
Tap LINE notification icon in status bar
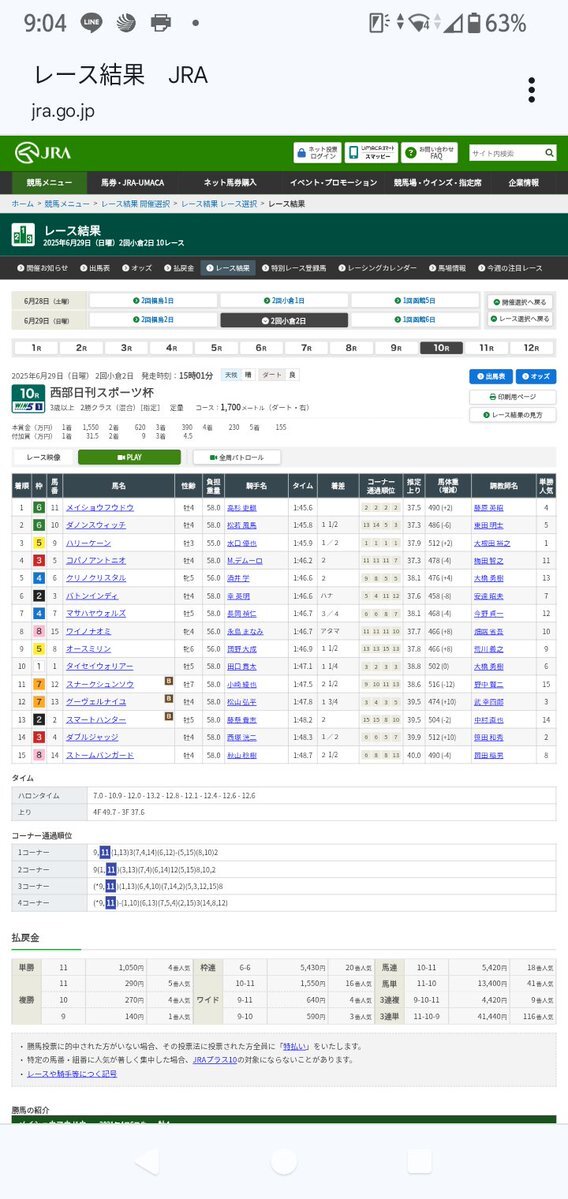(x=91, y=23)
